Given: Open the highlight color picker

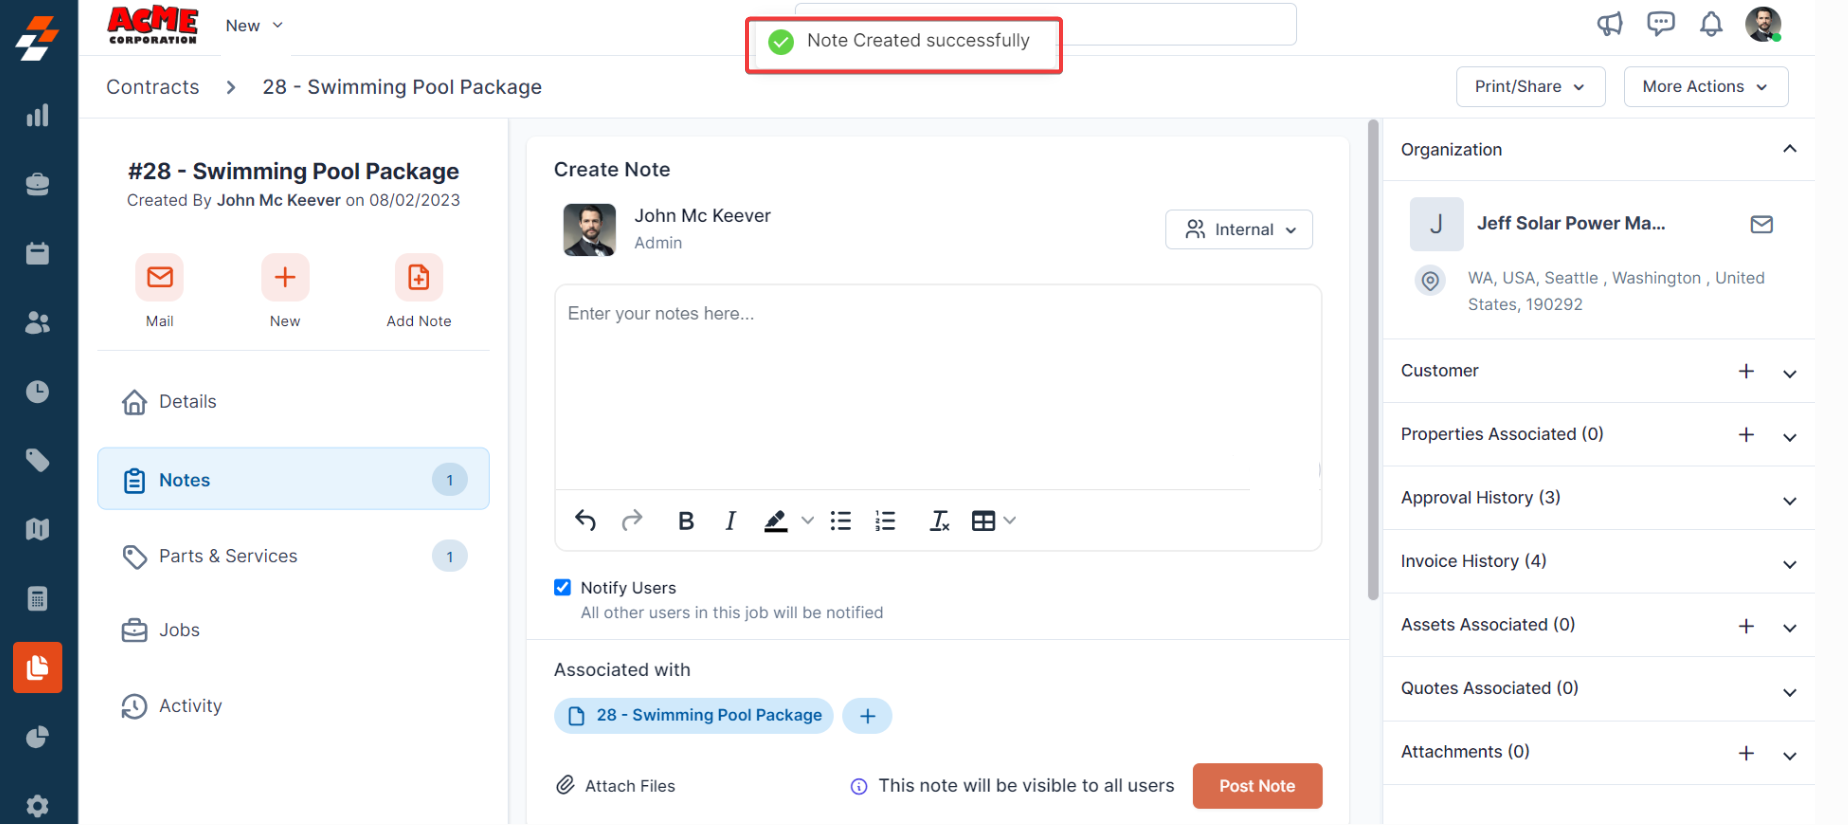Looking at the screenshot, I should 808,521.
